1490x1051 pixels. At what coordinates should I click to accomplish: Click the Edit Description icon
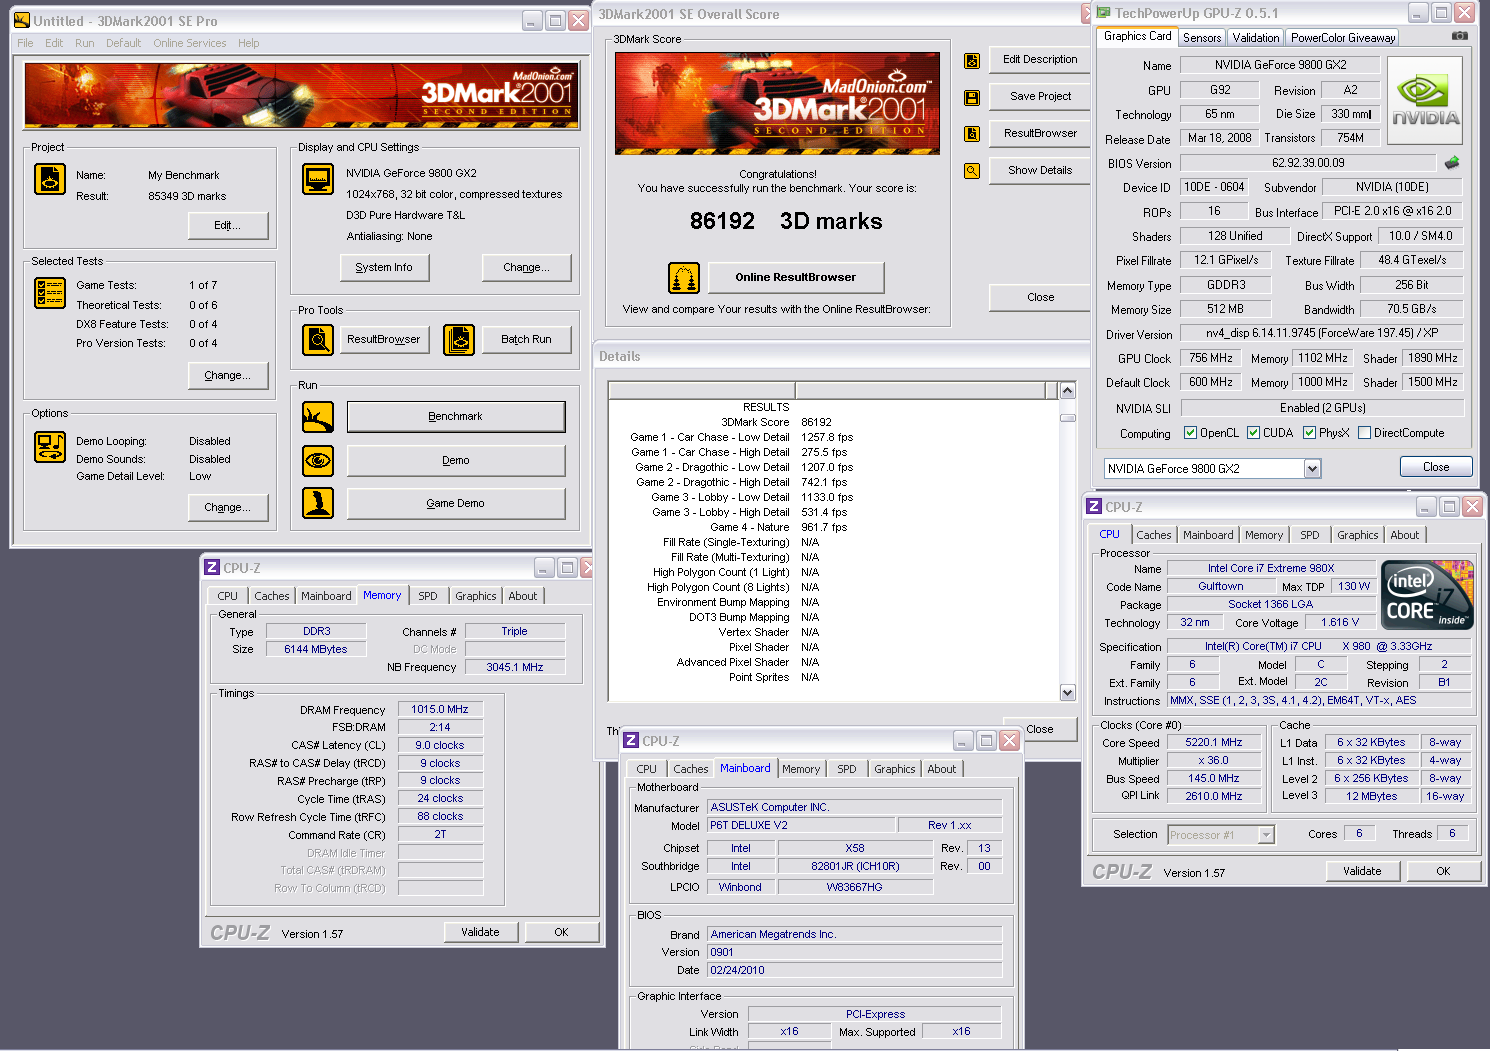tap(971, 61)
